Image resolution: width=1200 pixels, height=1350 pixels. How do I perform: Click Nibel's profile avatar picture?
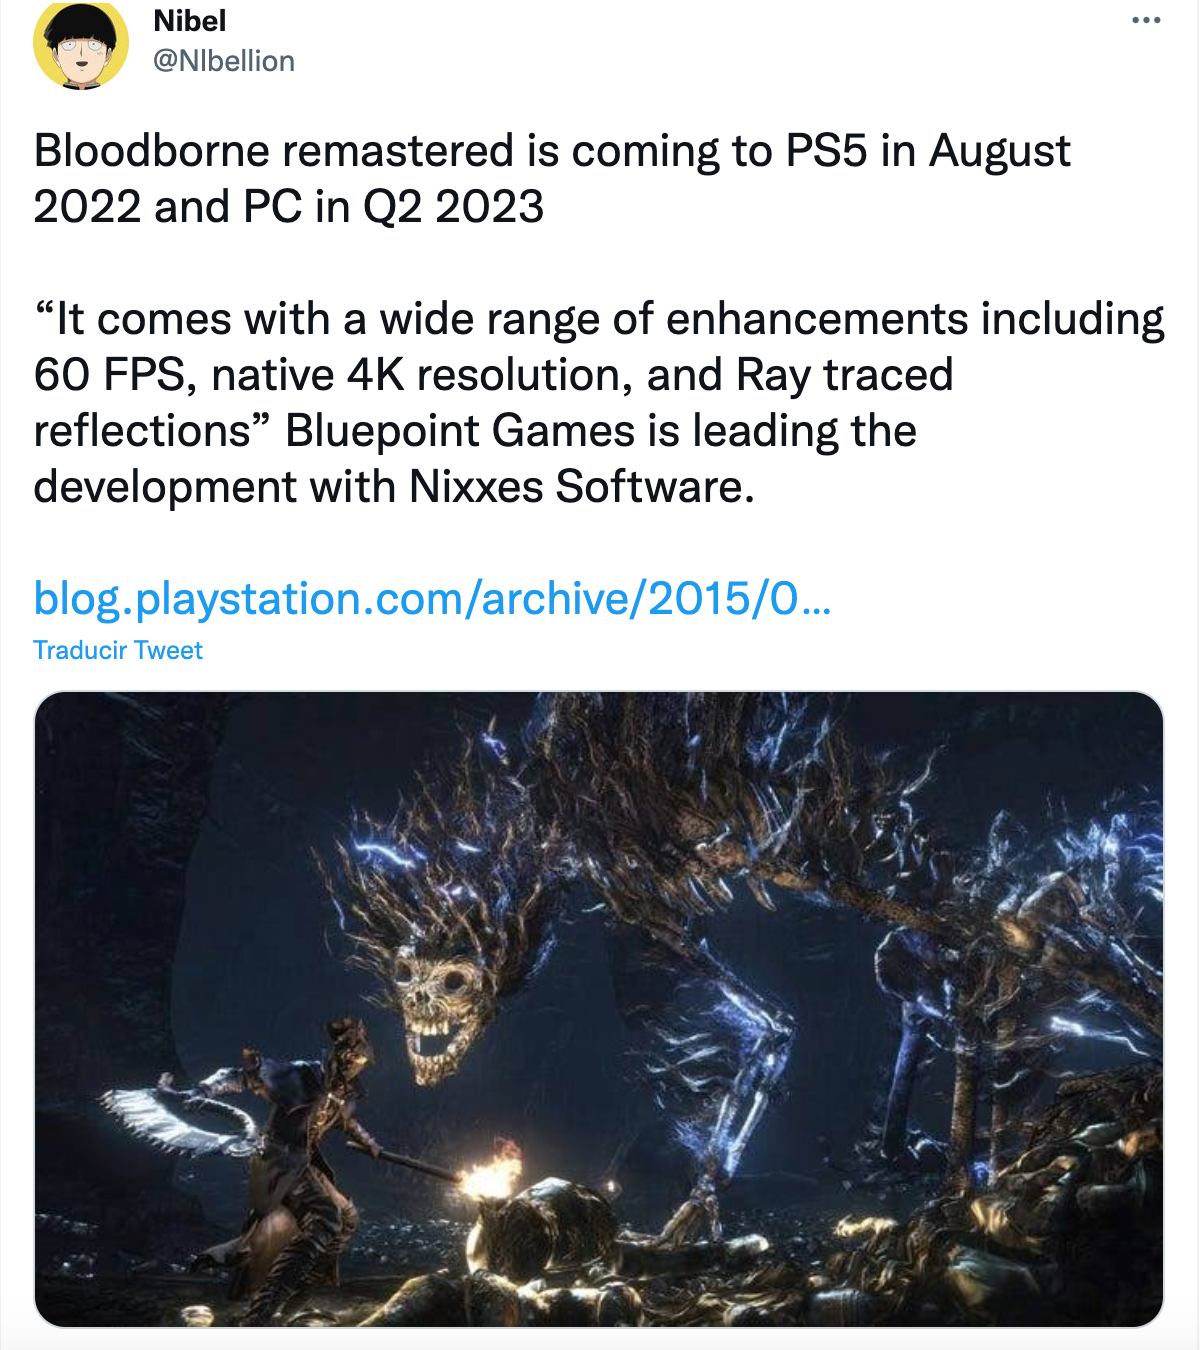81,44
